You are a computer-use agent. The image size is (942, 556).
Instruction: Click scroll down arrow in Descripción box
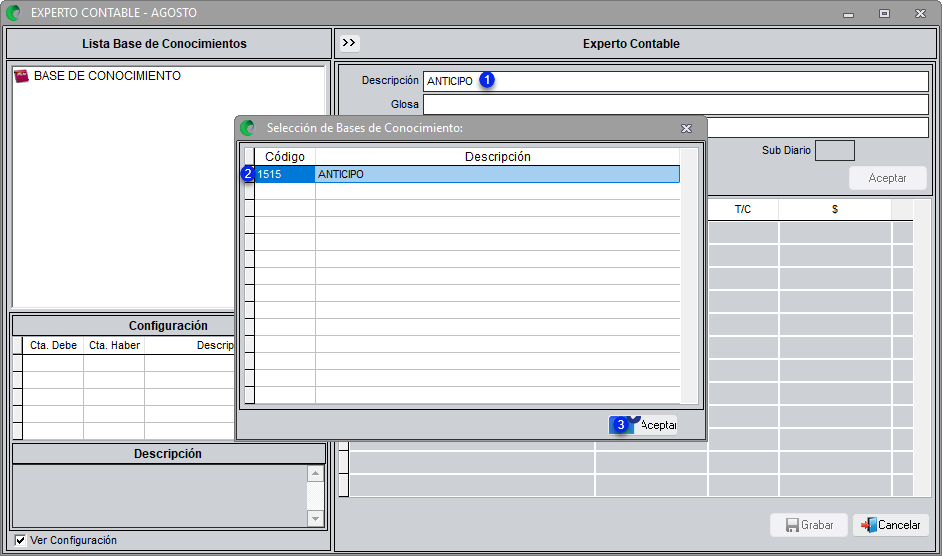pos(315,518)
